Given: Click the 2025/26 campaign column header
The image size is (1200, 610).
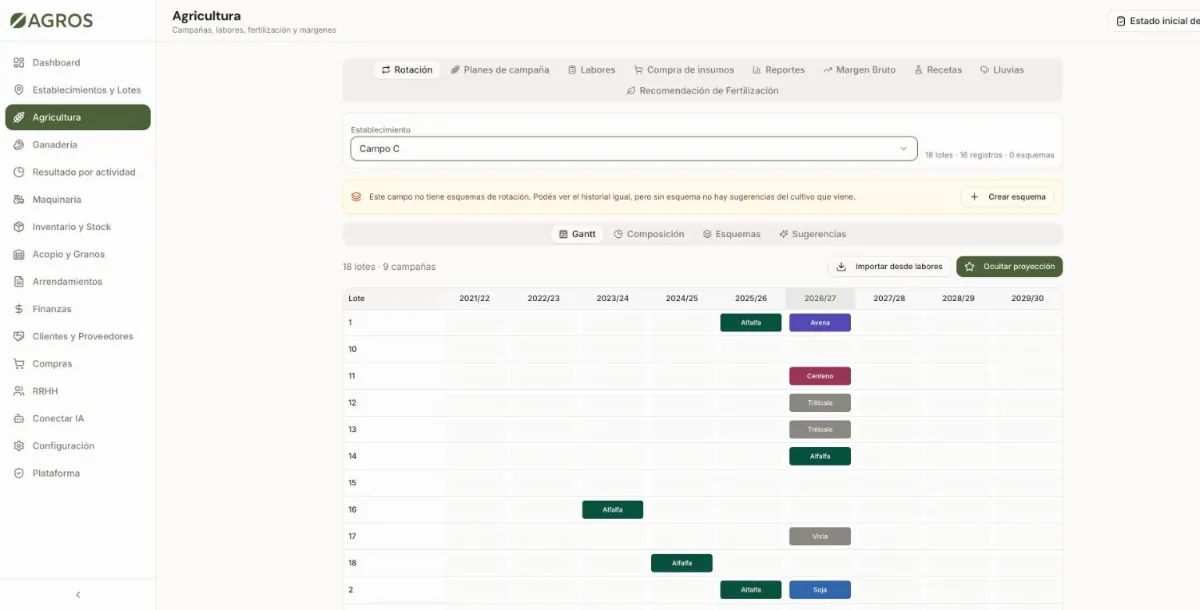Looking at the screenshot, I should pos(751,298).
